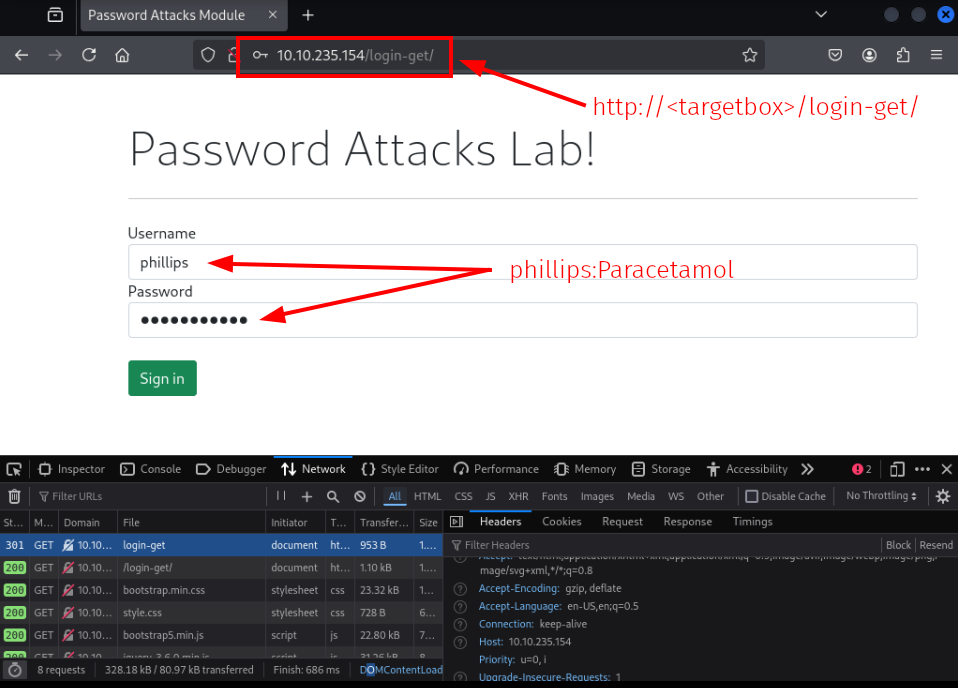Enable the Disable Cache checkbox
The width and height of the screenshot is (958, 688).
tap(752, 496)
